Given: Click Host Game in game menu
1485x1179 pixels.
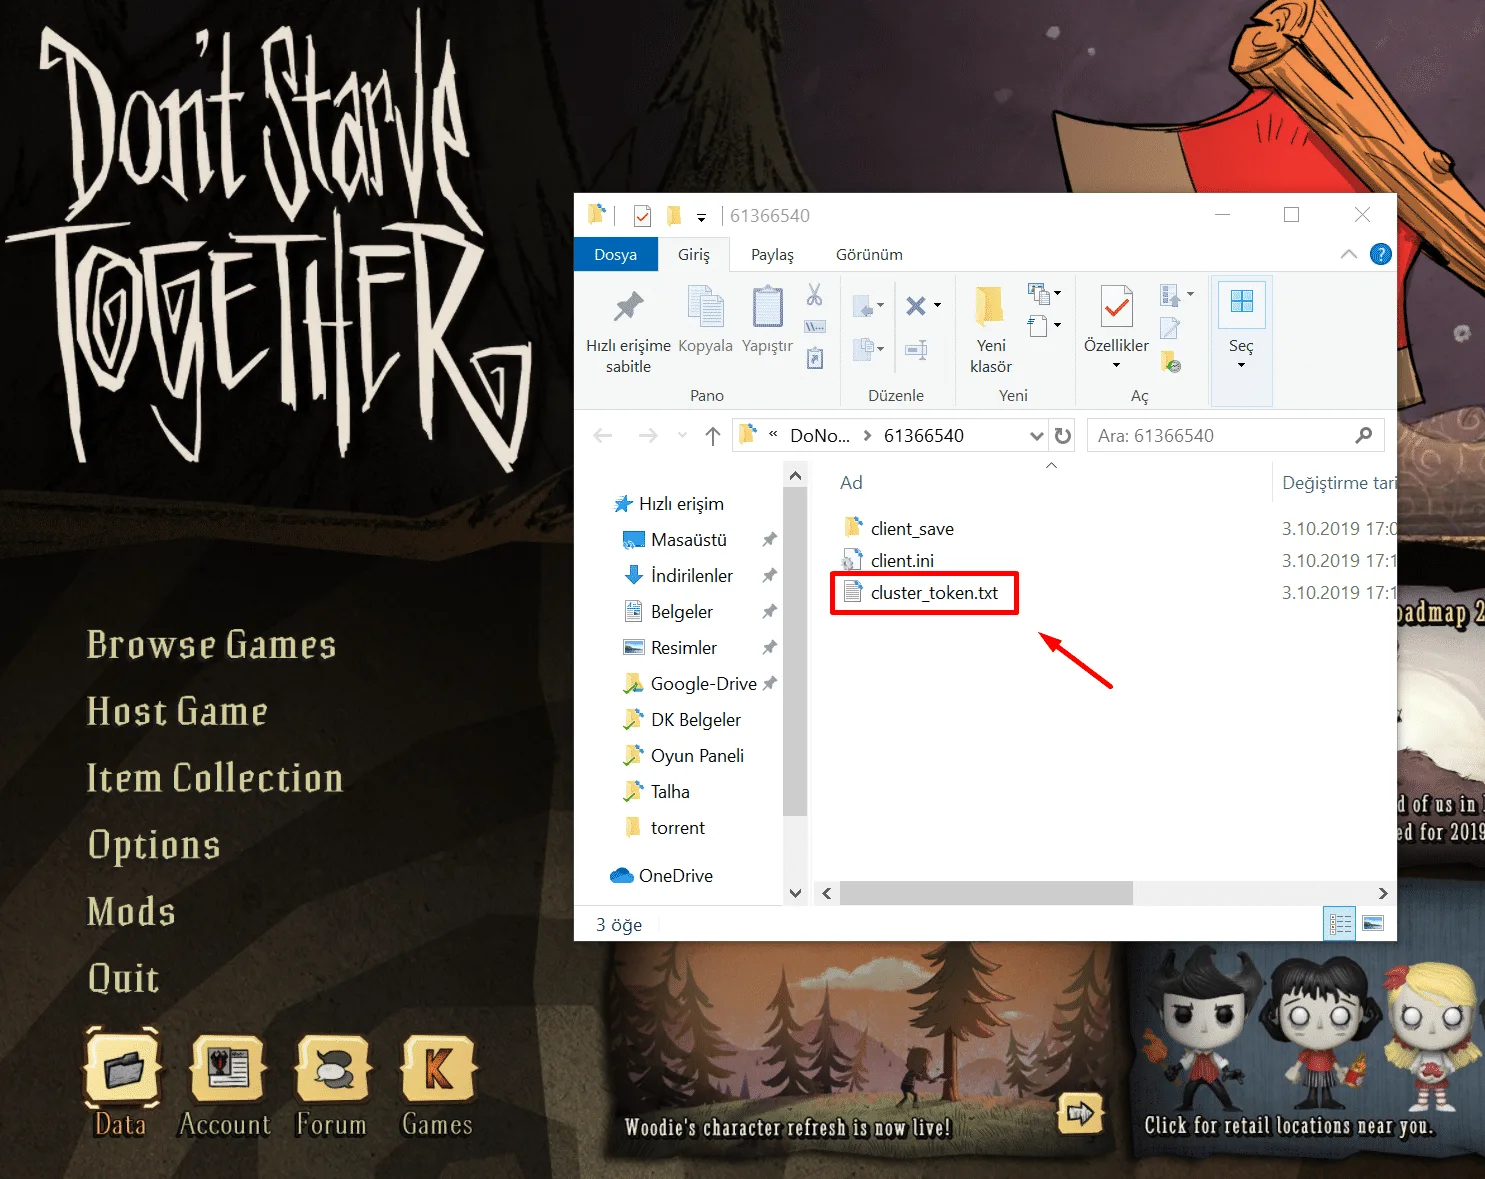Looking at the screenshot, I should (177, 711).
